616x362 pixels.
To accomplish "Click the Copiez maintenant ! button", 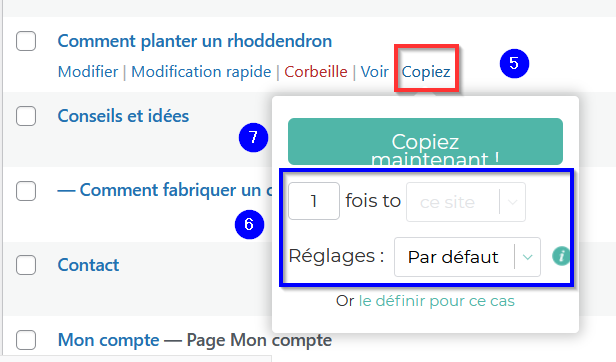I will tap(425, 141).
